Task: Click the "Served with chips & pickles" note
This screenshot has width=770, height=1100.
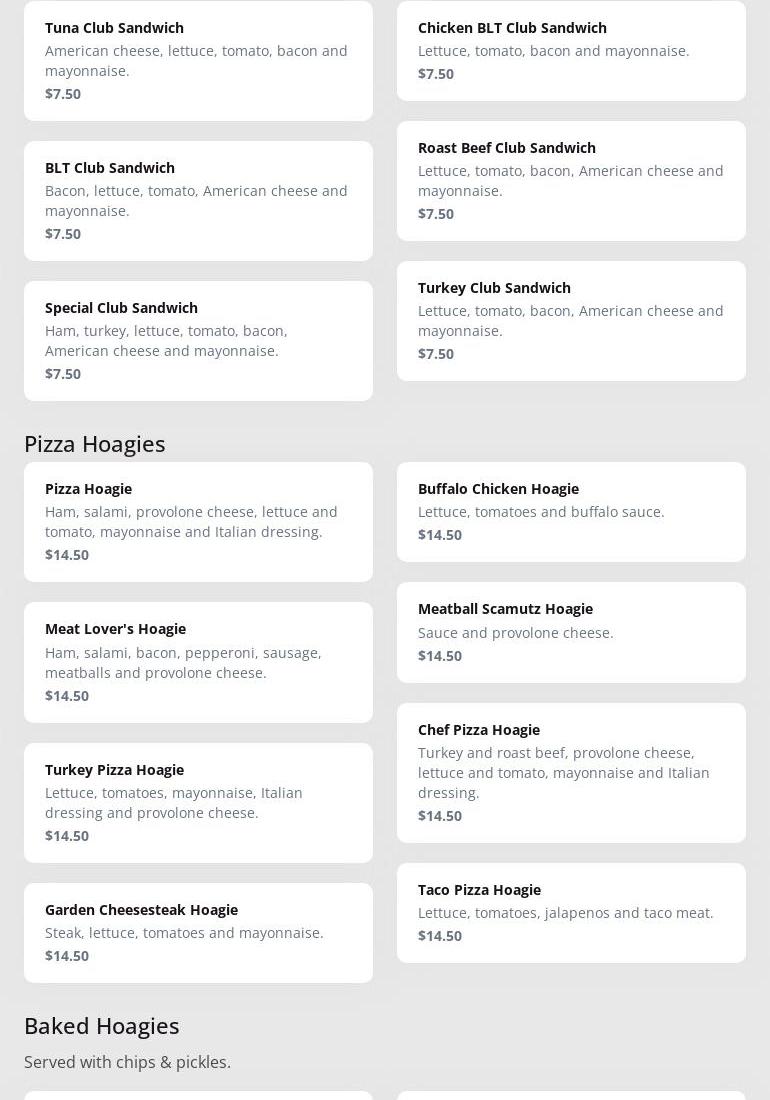Action: coord(127,1062)
